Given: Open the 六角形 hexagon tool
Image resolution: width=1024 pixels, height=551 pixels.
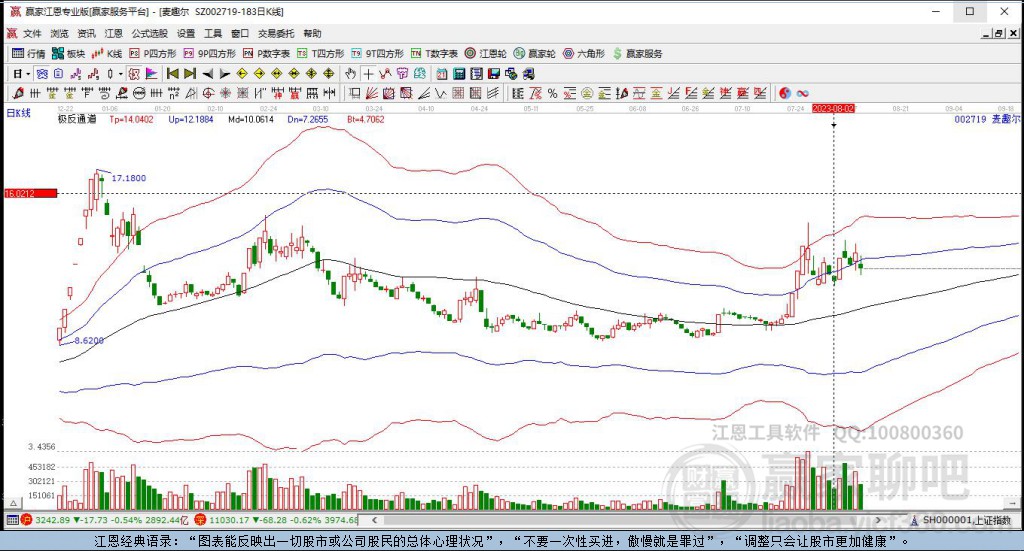Looking at the screenshot, I should tap(584, 54).
